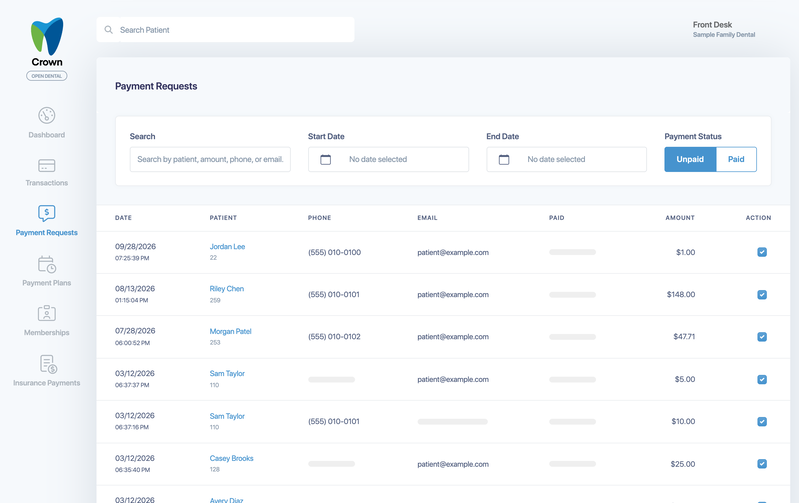Viewport: 799px width, 503px height.
Task: Toggle the action checkbox for Riley Chen
Action: pyautogui.click(x=762, y=295)
